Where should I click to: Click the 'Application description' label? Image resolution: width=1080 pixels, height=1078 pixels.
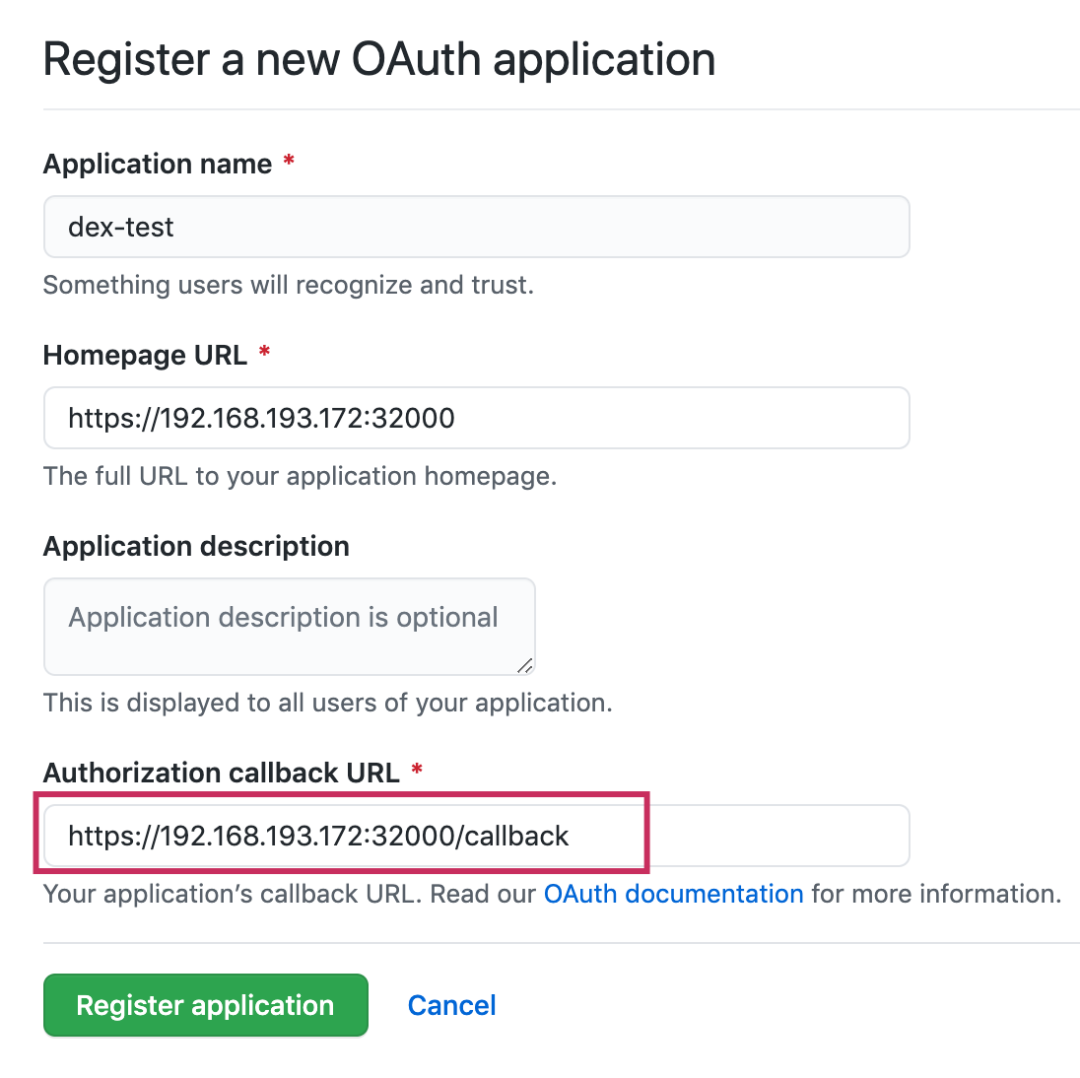pyautogui.click(x=196, y=546)
